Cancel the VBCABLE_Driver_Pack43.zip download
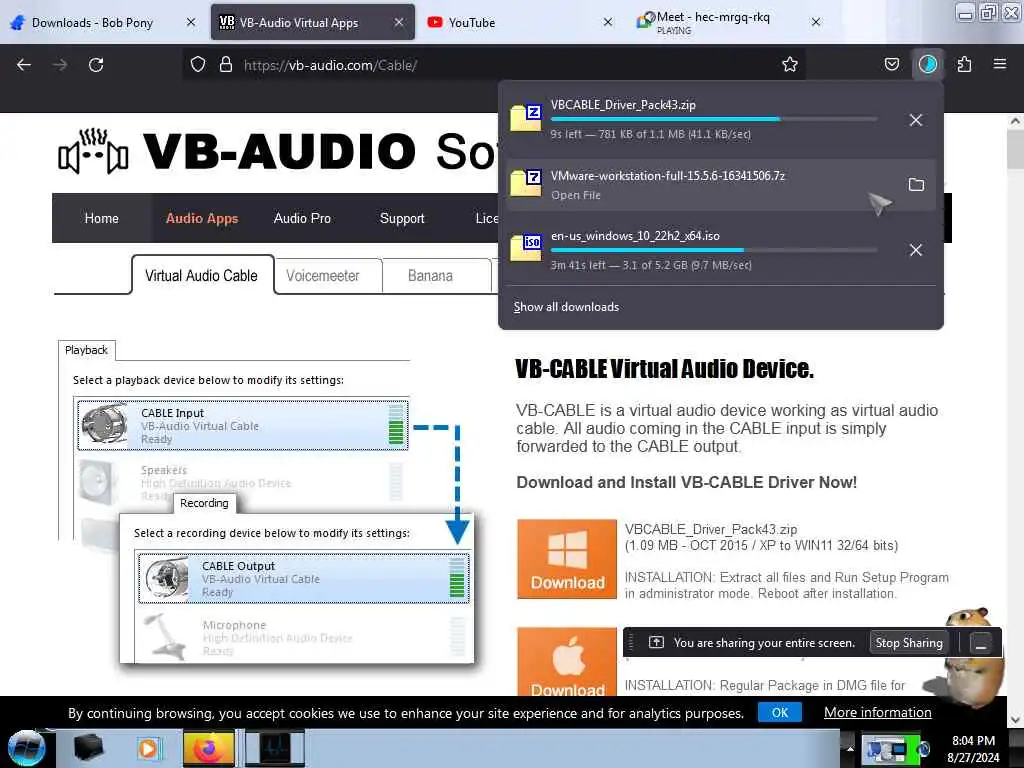1024x768 pixels. 916,120
